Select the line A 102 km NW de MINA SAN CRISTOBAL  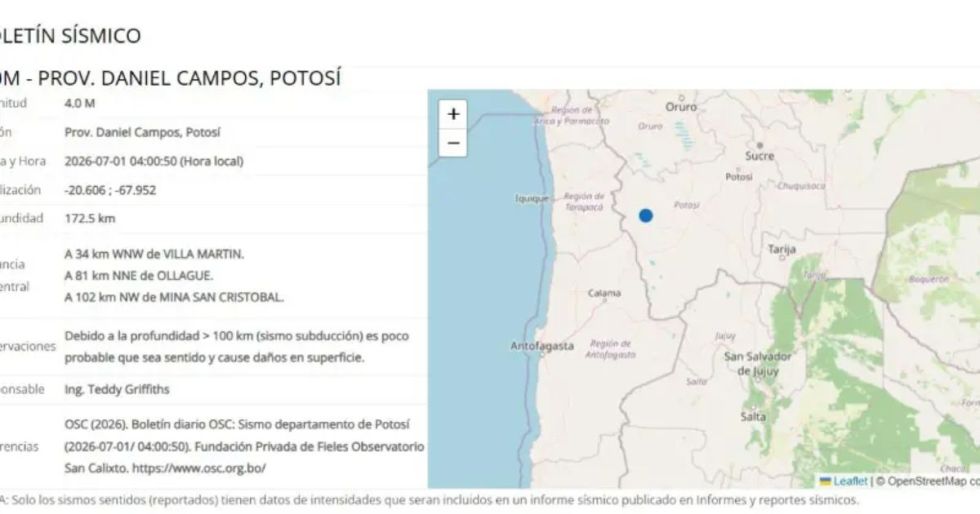click(174, 297)
